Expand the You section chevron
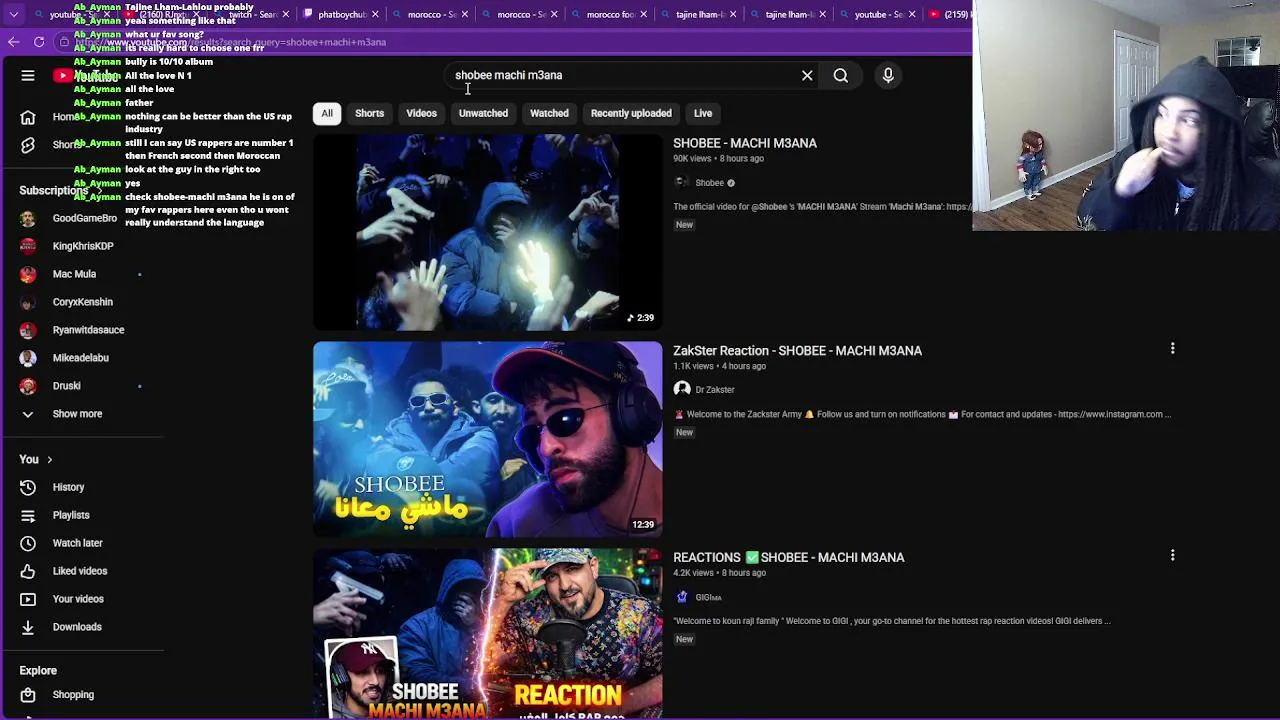This screenshot has height=720, width=1280. click(x=49, y=460)
